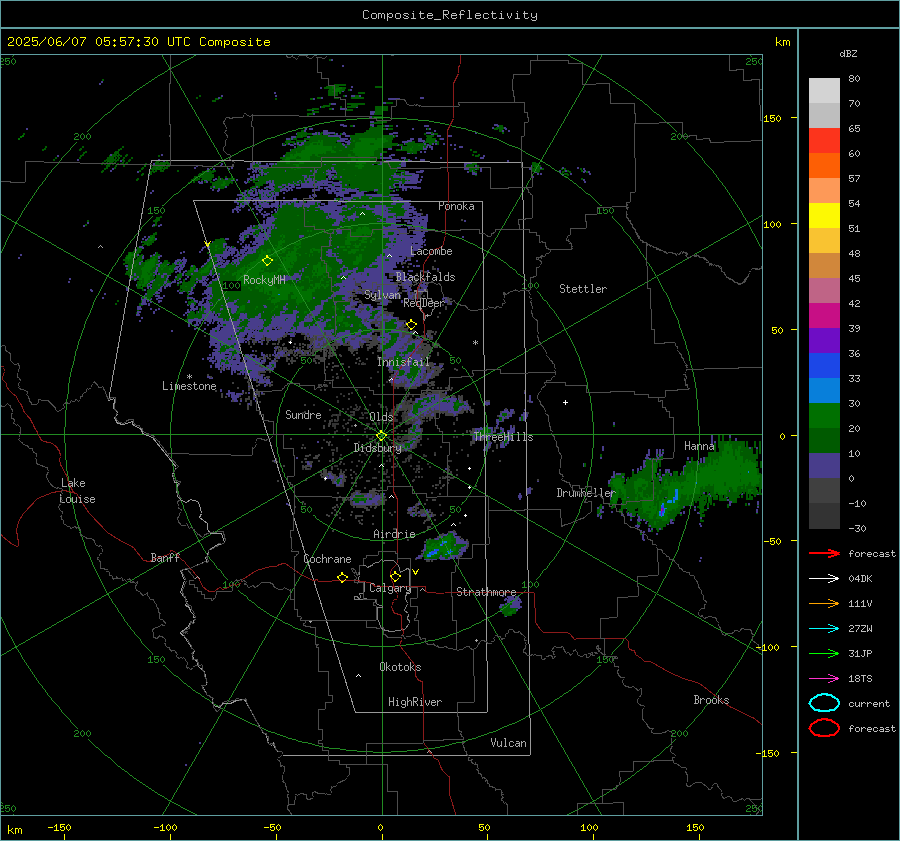This screenshot has width=900, height=841.
Task: Click the Cochrane city label
Action: click(327, 559)
